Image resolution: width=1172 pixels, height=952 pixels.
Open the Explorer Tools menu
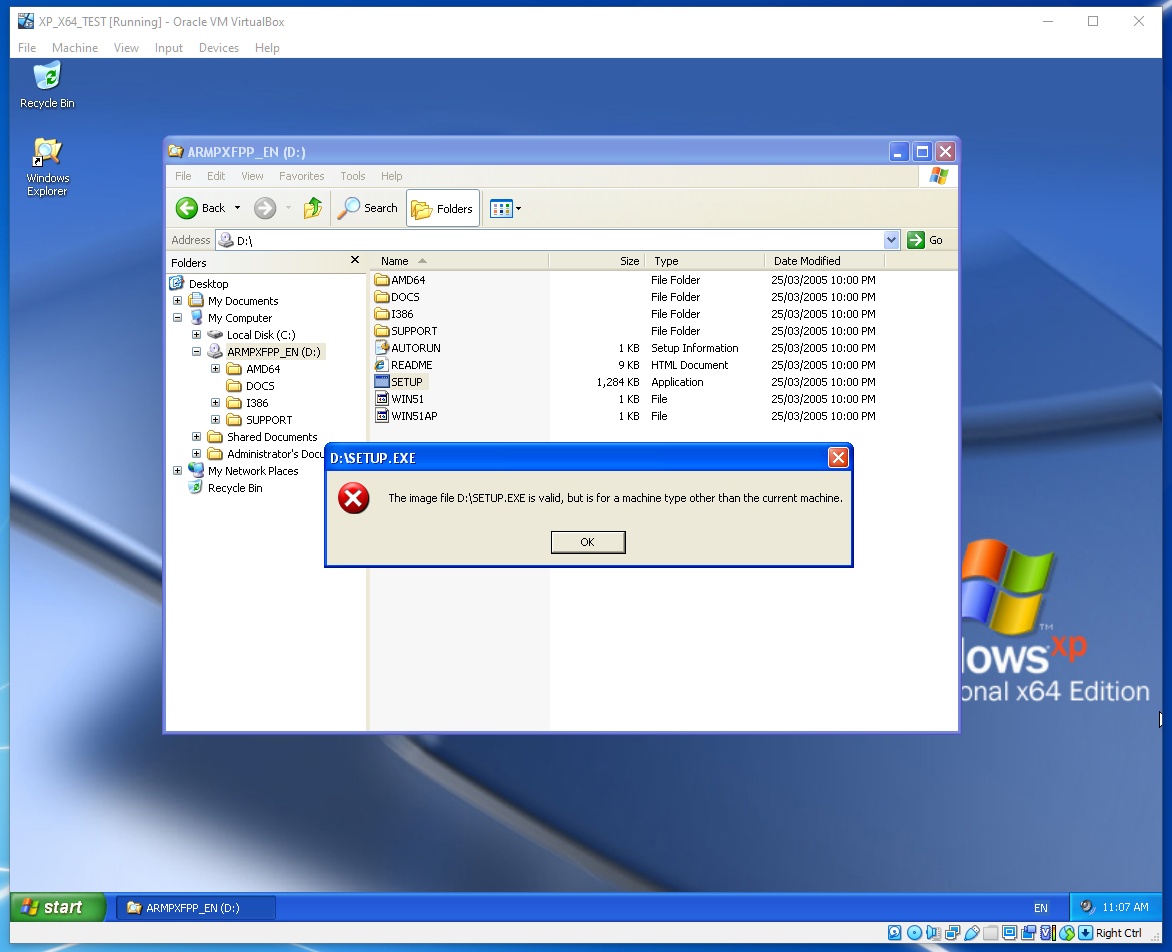(x=353, y=176)
